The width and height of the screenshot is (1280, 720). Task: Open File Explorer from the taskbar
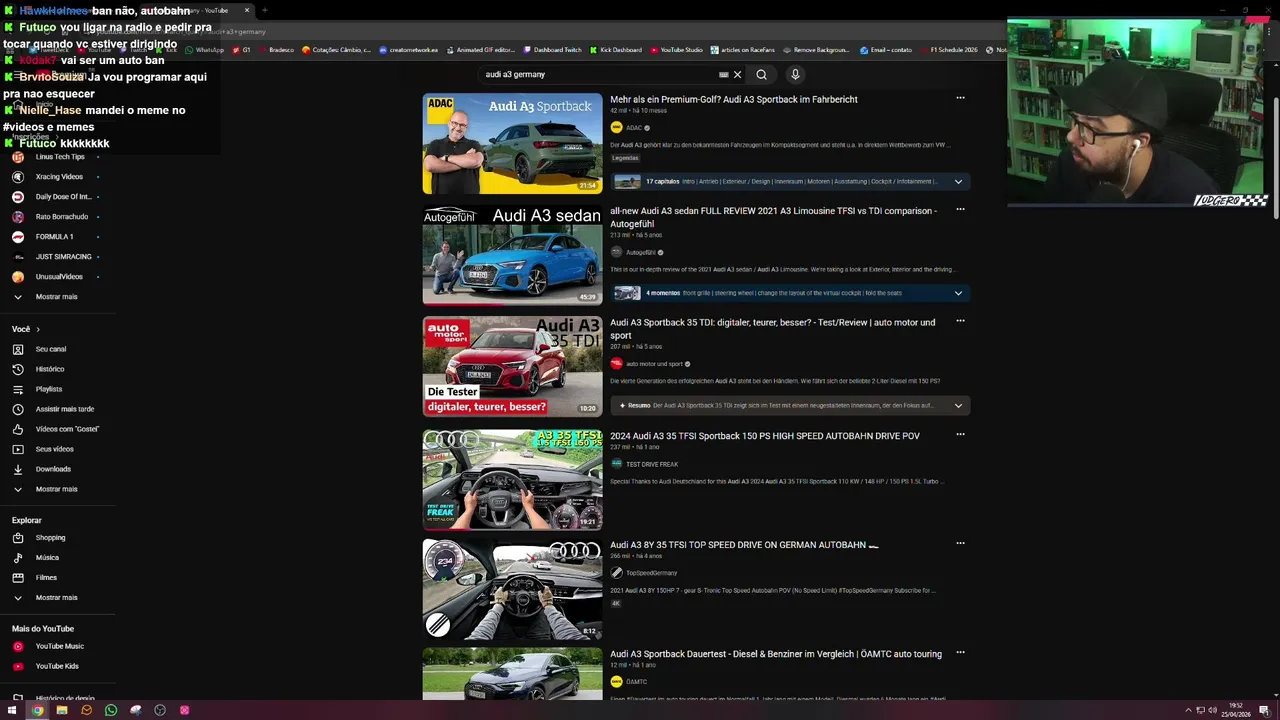(62, 710)
